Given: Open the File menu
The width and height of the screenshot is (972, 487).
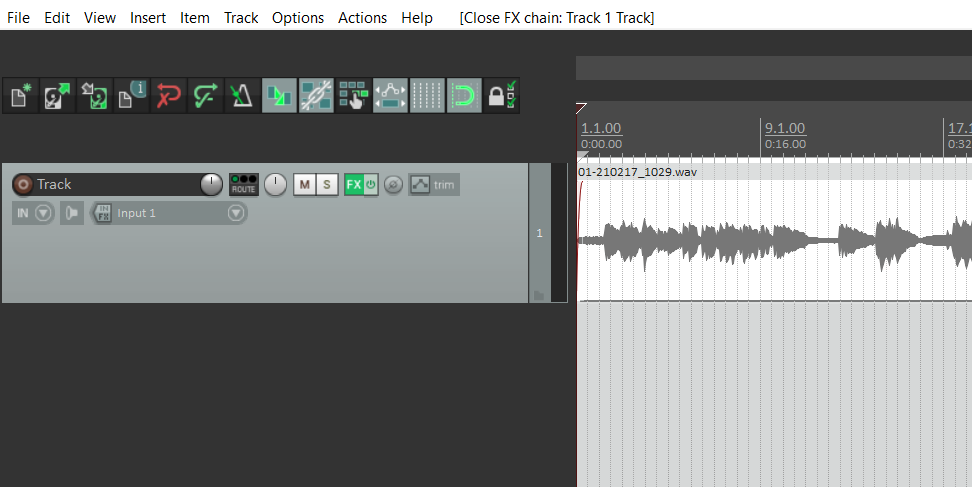Looking at the screenshot, I should tap(18, 18).
